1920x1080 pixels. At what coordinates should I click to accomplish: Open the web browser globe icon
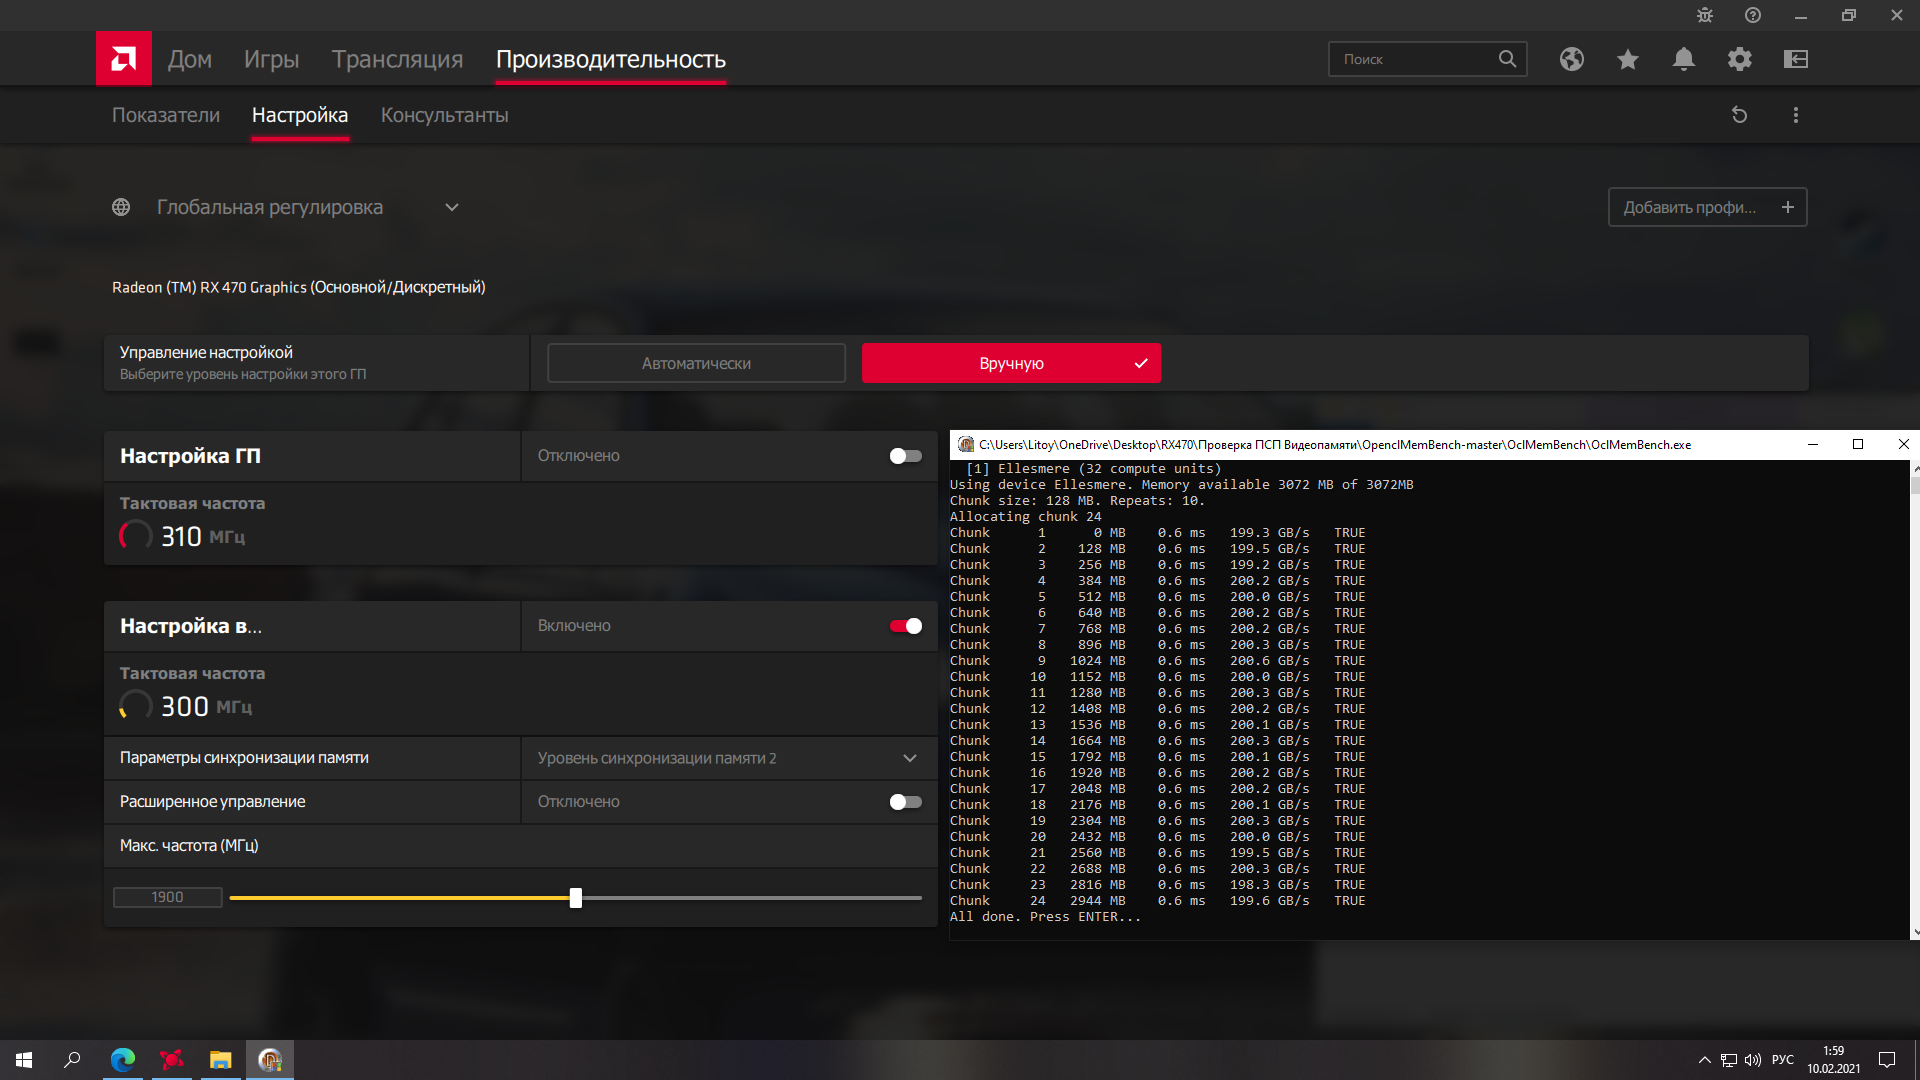1571,59
